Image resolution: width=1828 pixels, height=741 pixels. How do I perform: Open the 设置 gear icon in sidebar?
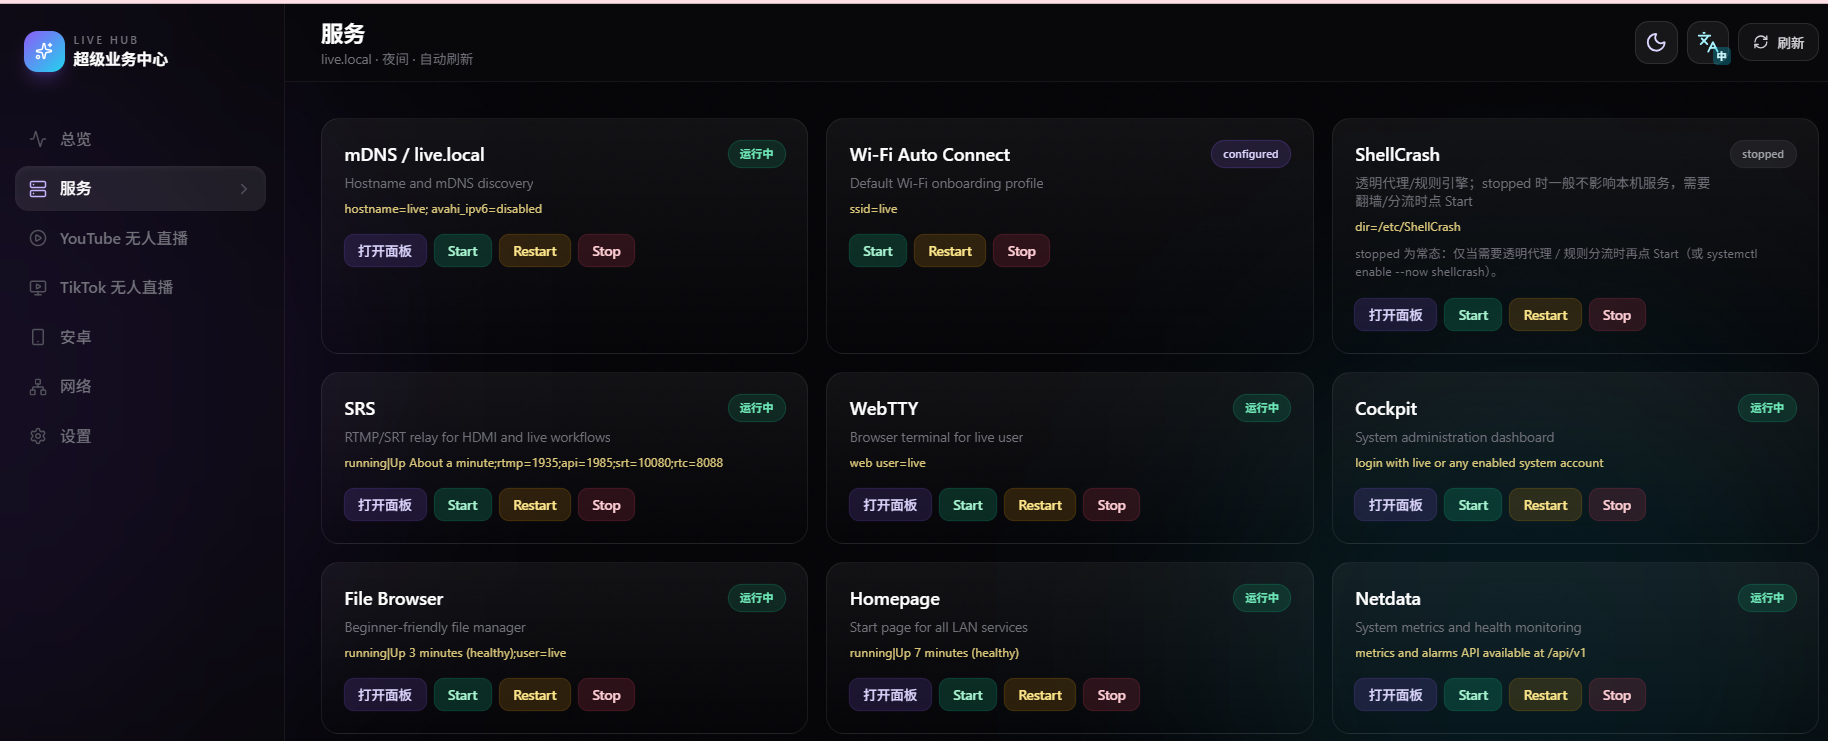[38, 436]
